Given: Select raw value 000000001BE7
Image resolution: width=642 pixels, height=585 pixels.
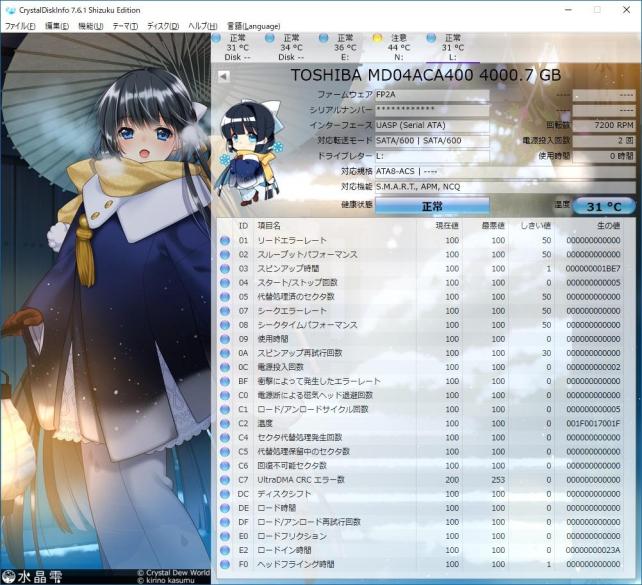Looking at the screenshot, I should 593,269.
